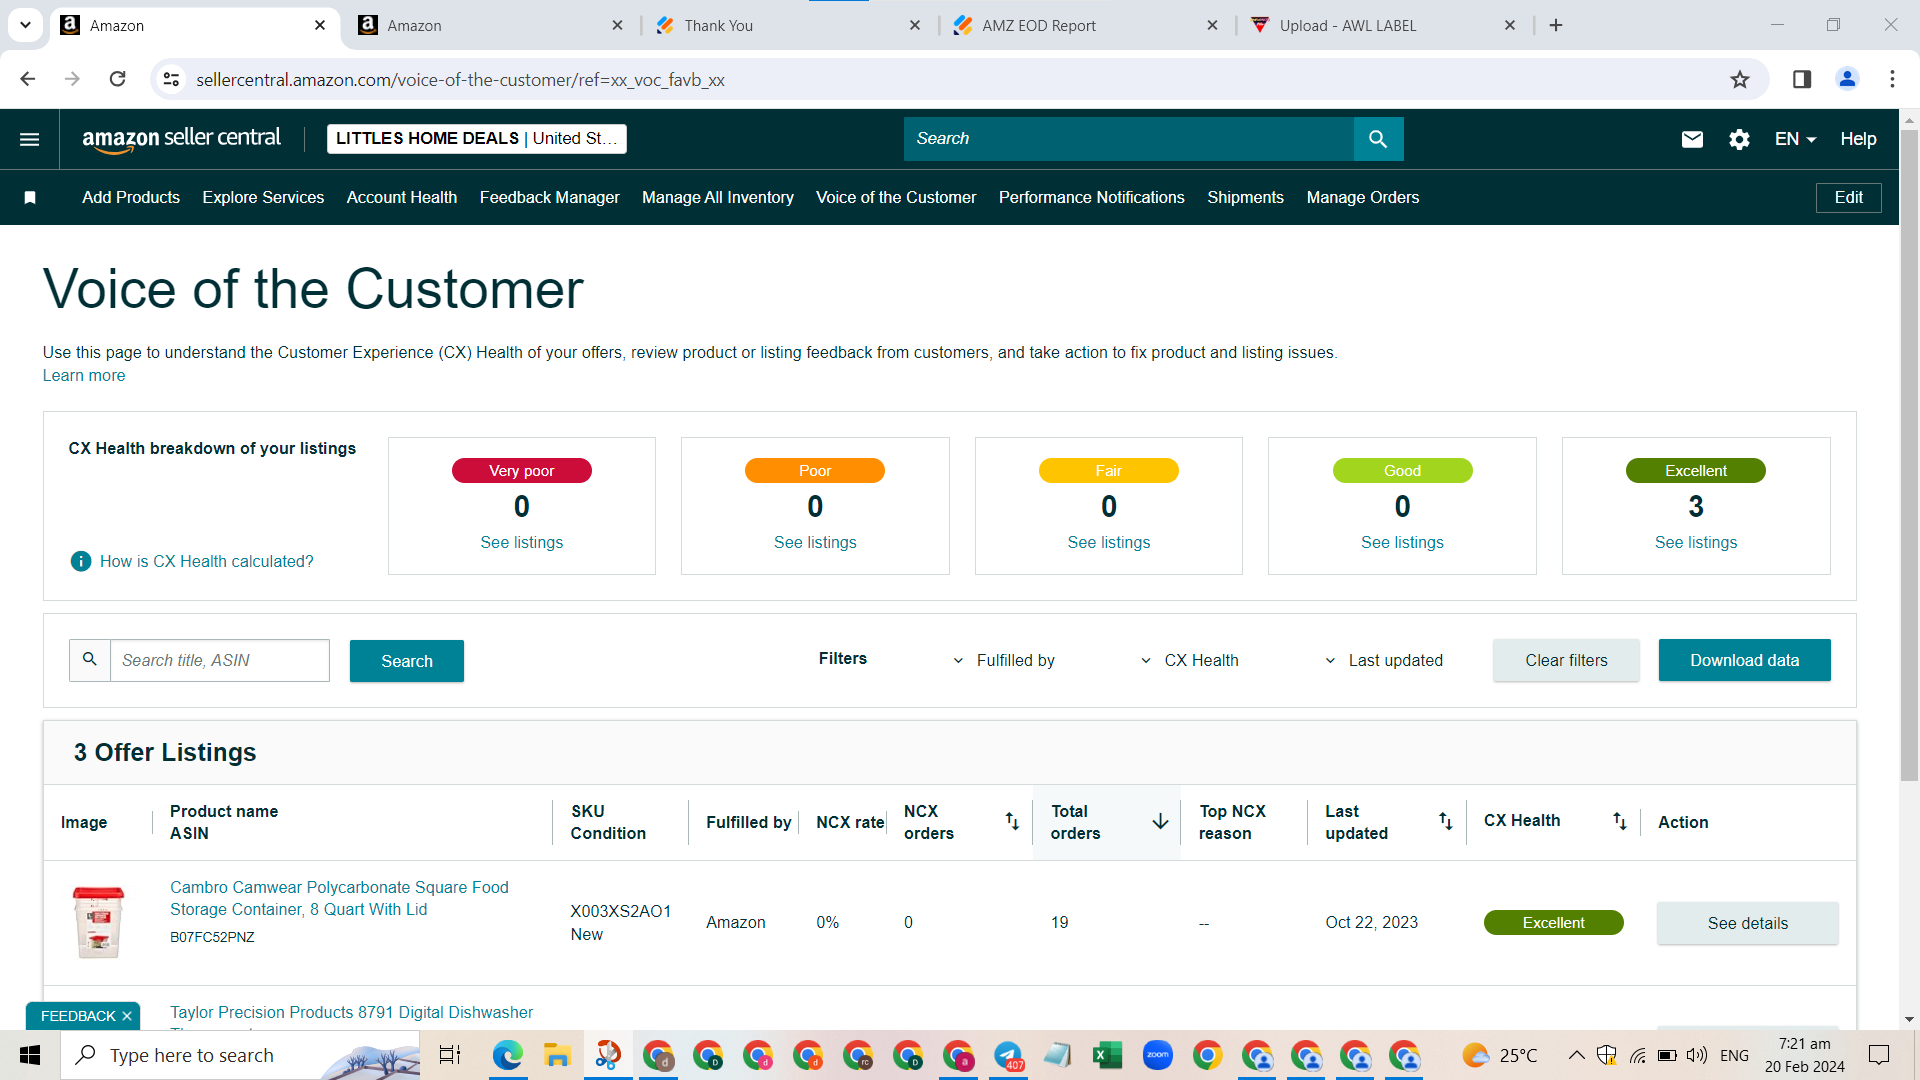
Task: Click the Edit bookmarks button
Action: coord(1848,198)
